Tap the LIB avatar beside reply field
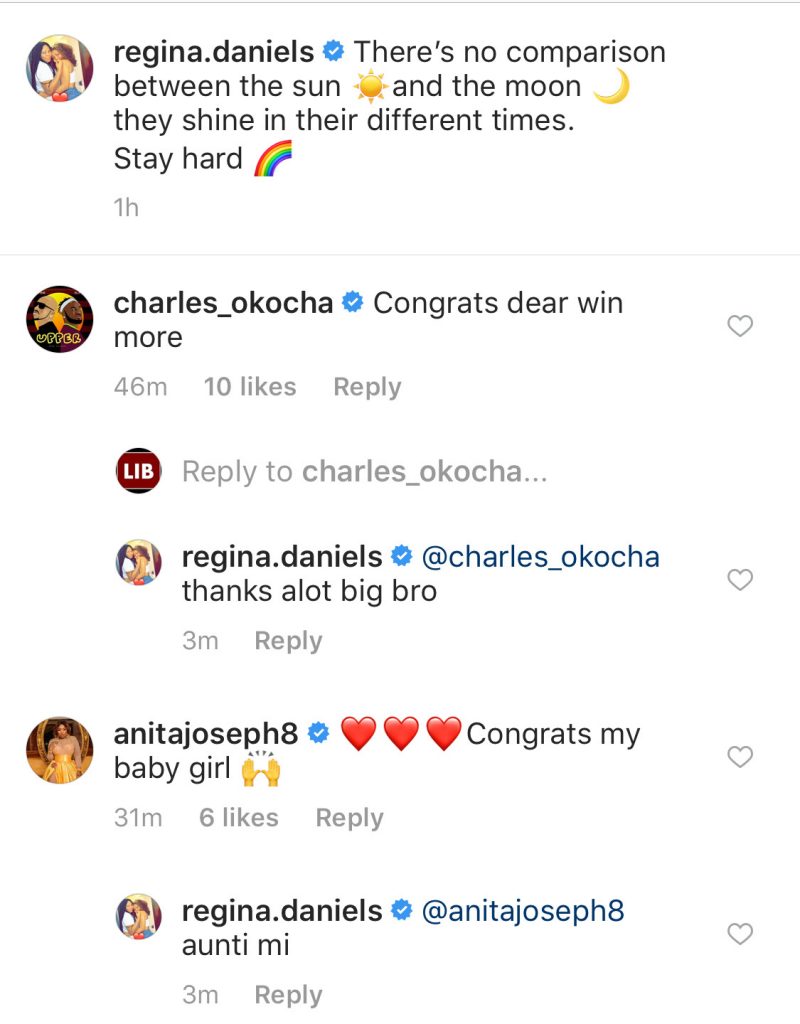The image size is (800, 1024). (x=139, y=471)
